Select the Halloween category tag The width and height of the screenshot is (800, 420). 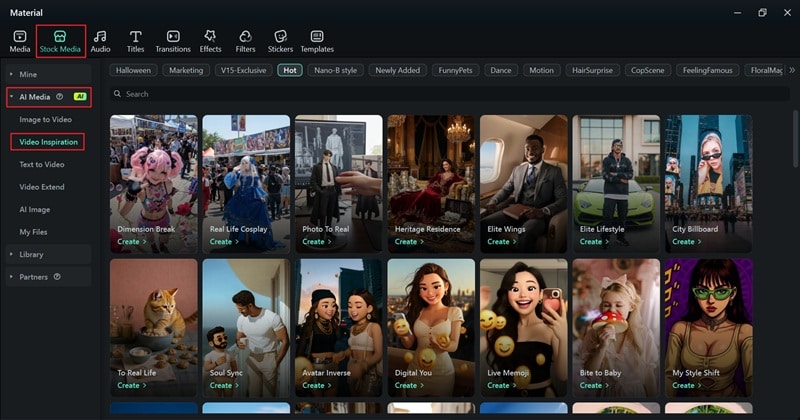tap(133, 70)
